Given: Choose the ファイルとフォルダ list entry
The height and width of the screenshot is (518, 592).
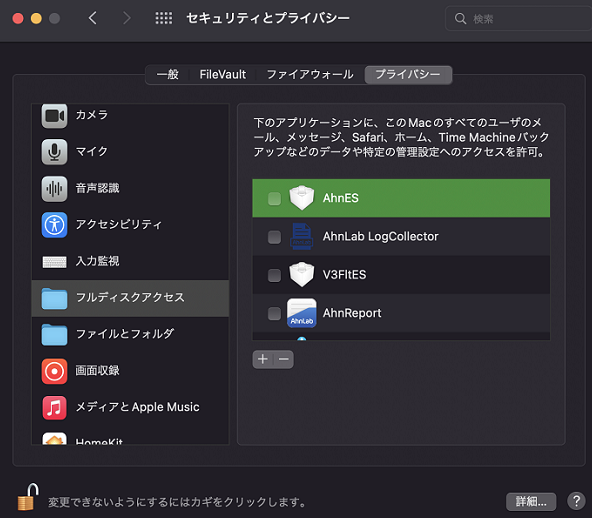Looking at the screenshot, I should point(130,335).
